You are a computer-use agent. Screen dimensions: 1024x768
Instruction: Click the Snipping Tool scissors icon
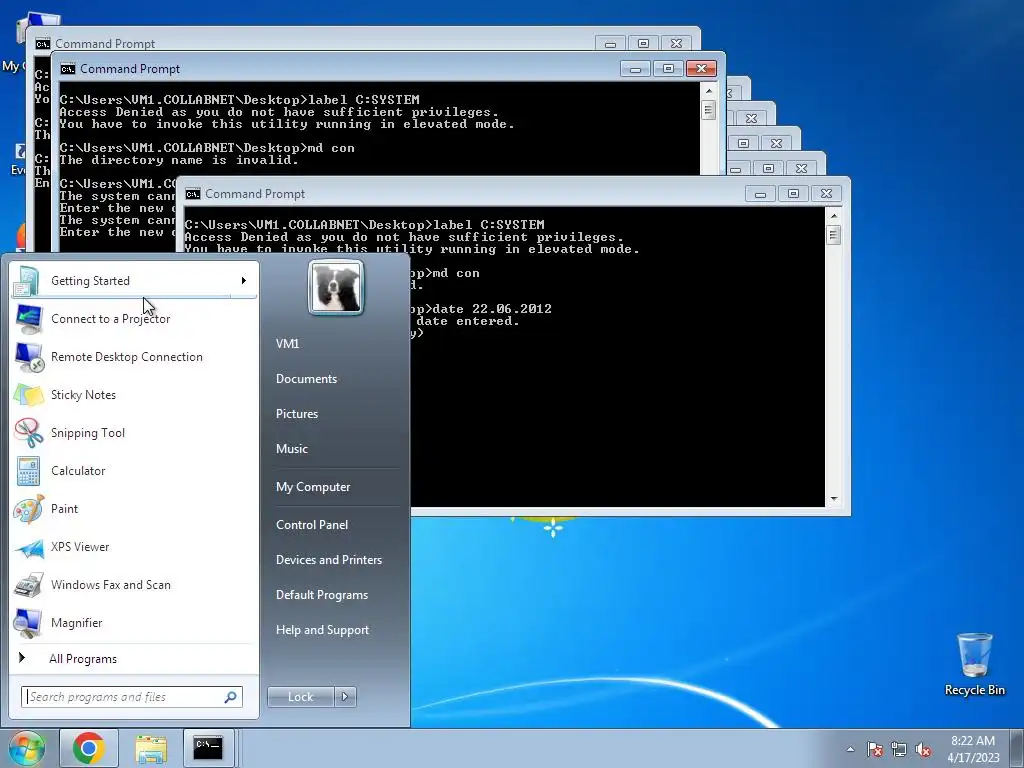pos(29,433)
